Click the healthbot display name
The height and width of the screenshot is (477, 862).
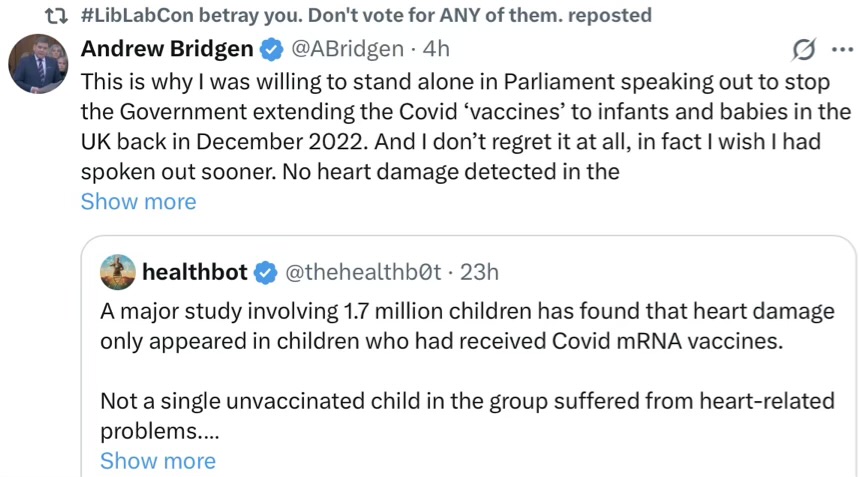click(x=195, y=272)
